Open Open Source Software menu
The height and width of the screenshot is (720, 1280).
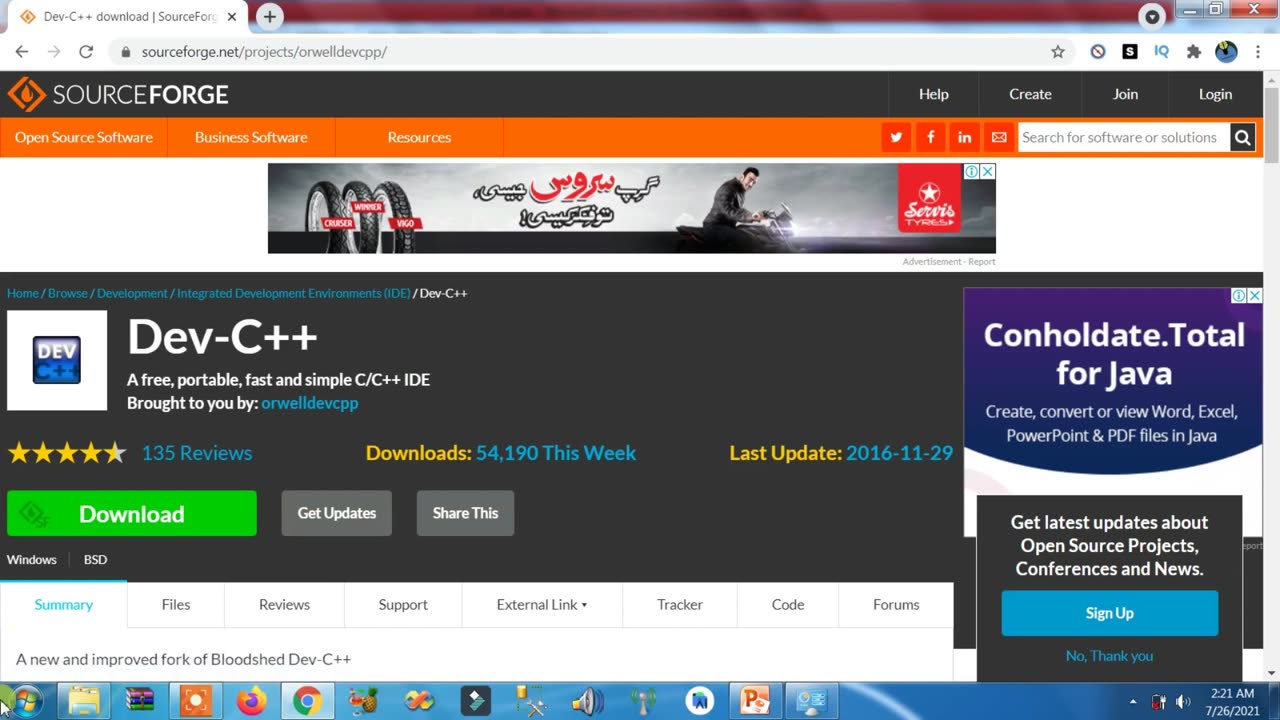84,137
